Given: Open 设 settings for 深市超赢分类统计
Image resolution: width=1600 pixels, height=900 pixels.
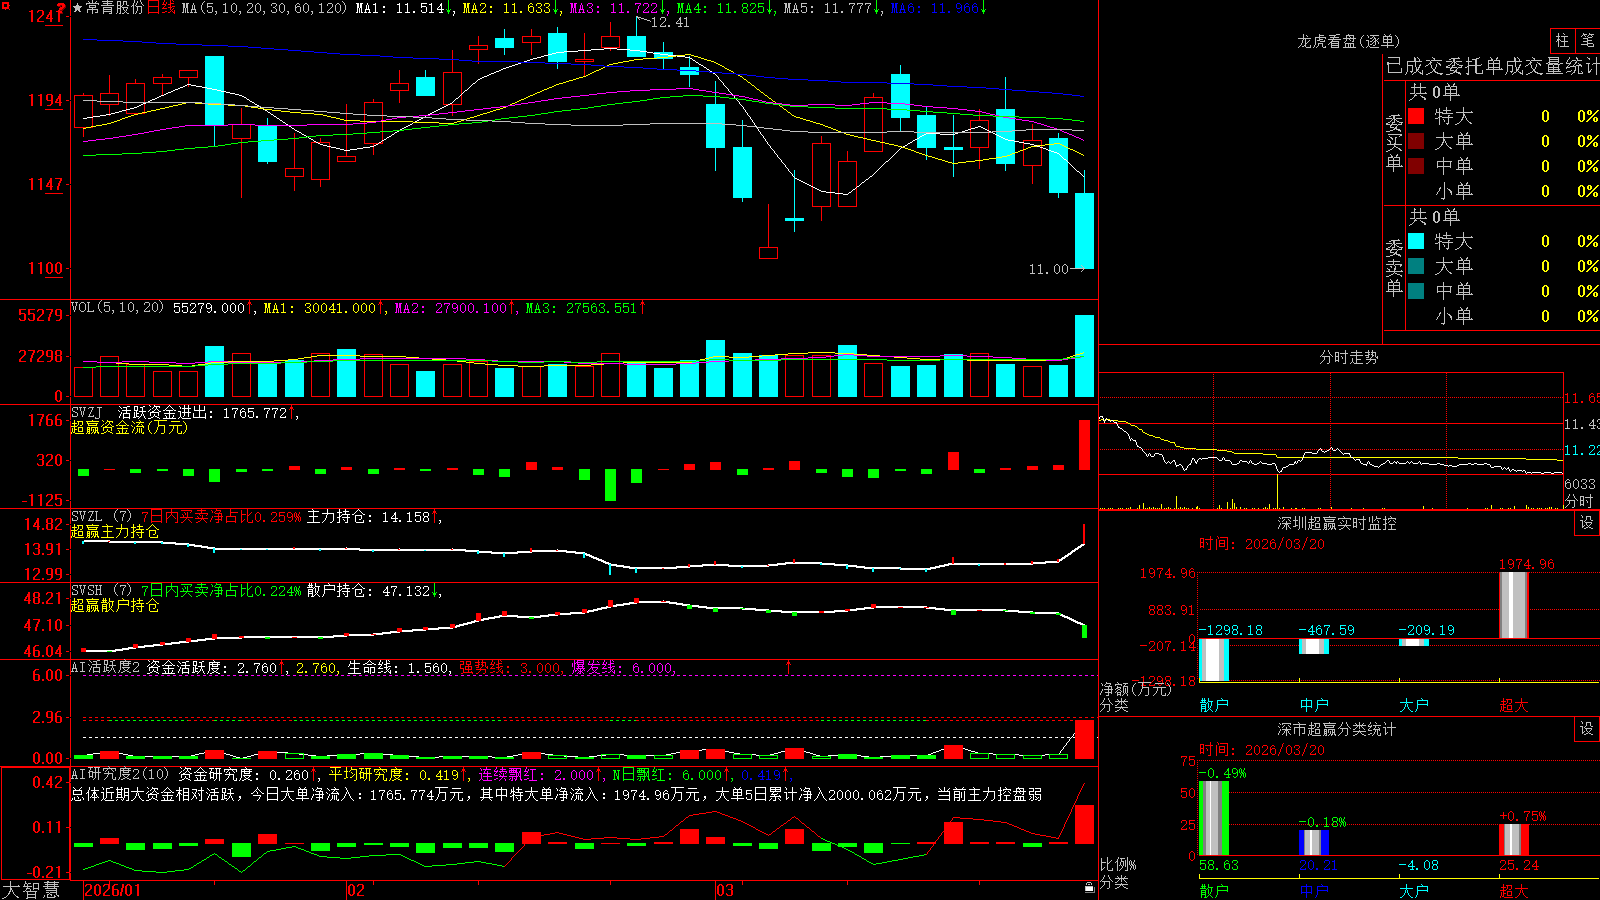Looking at the screenshot, I should click(1587, 729).
